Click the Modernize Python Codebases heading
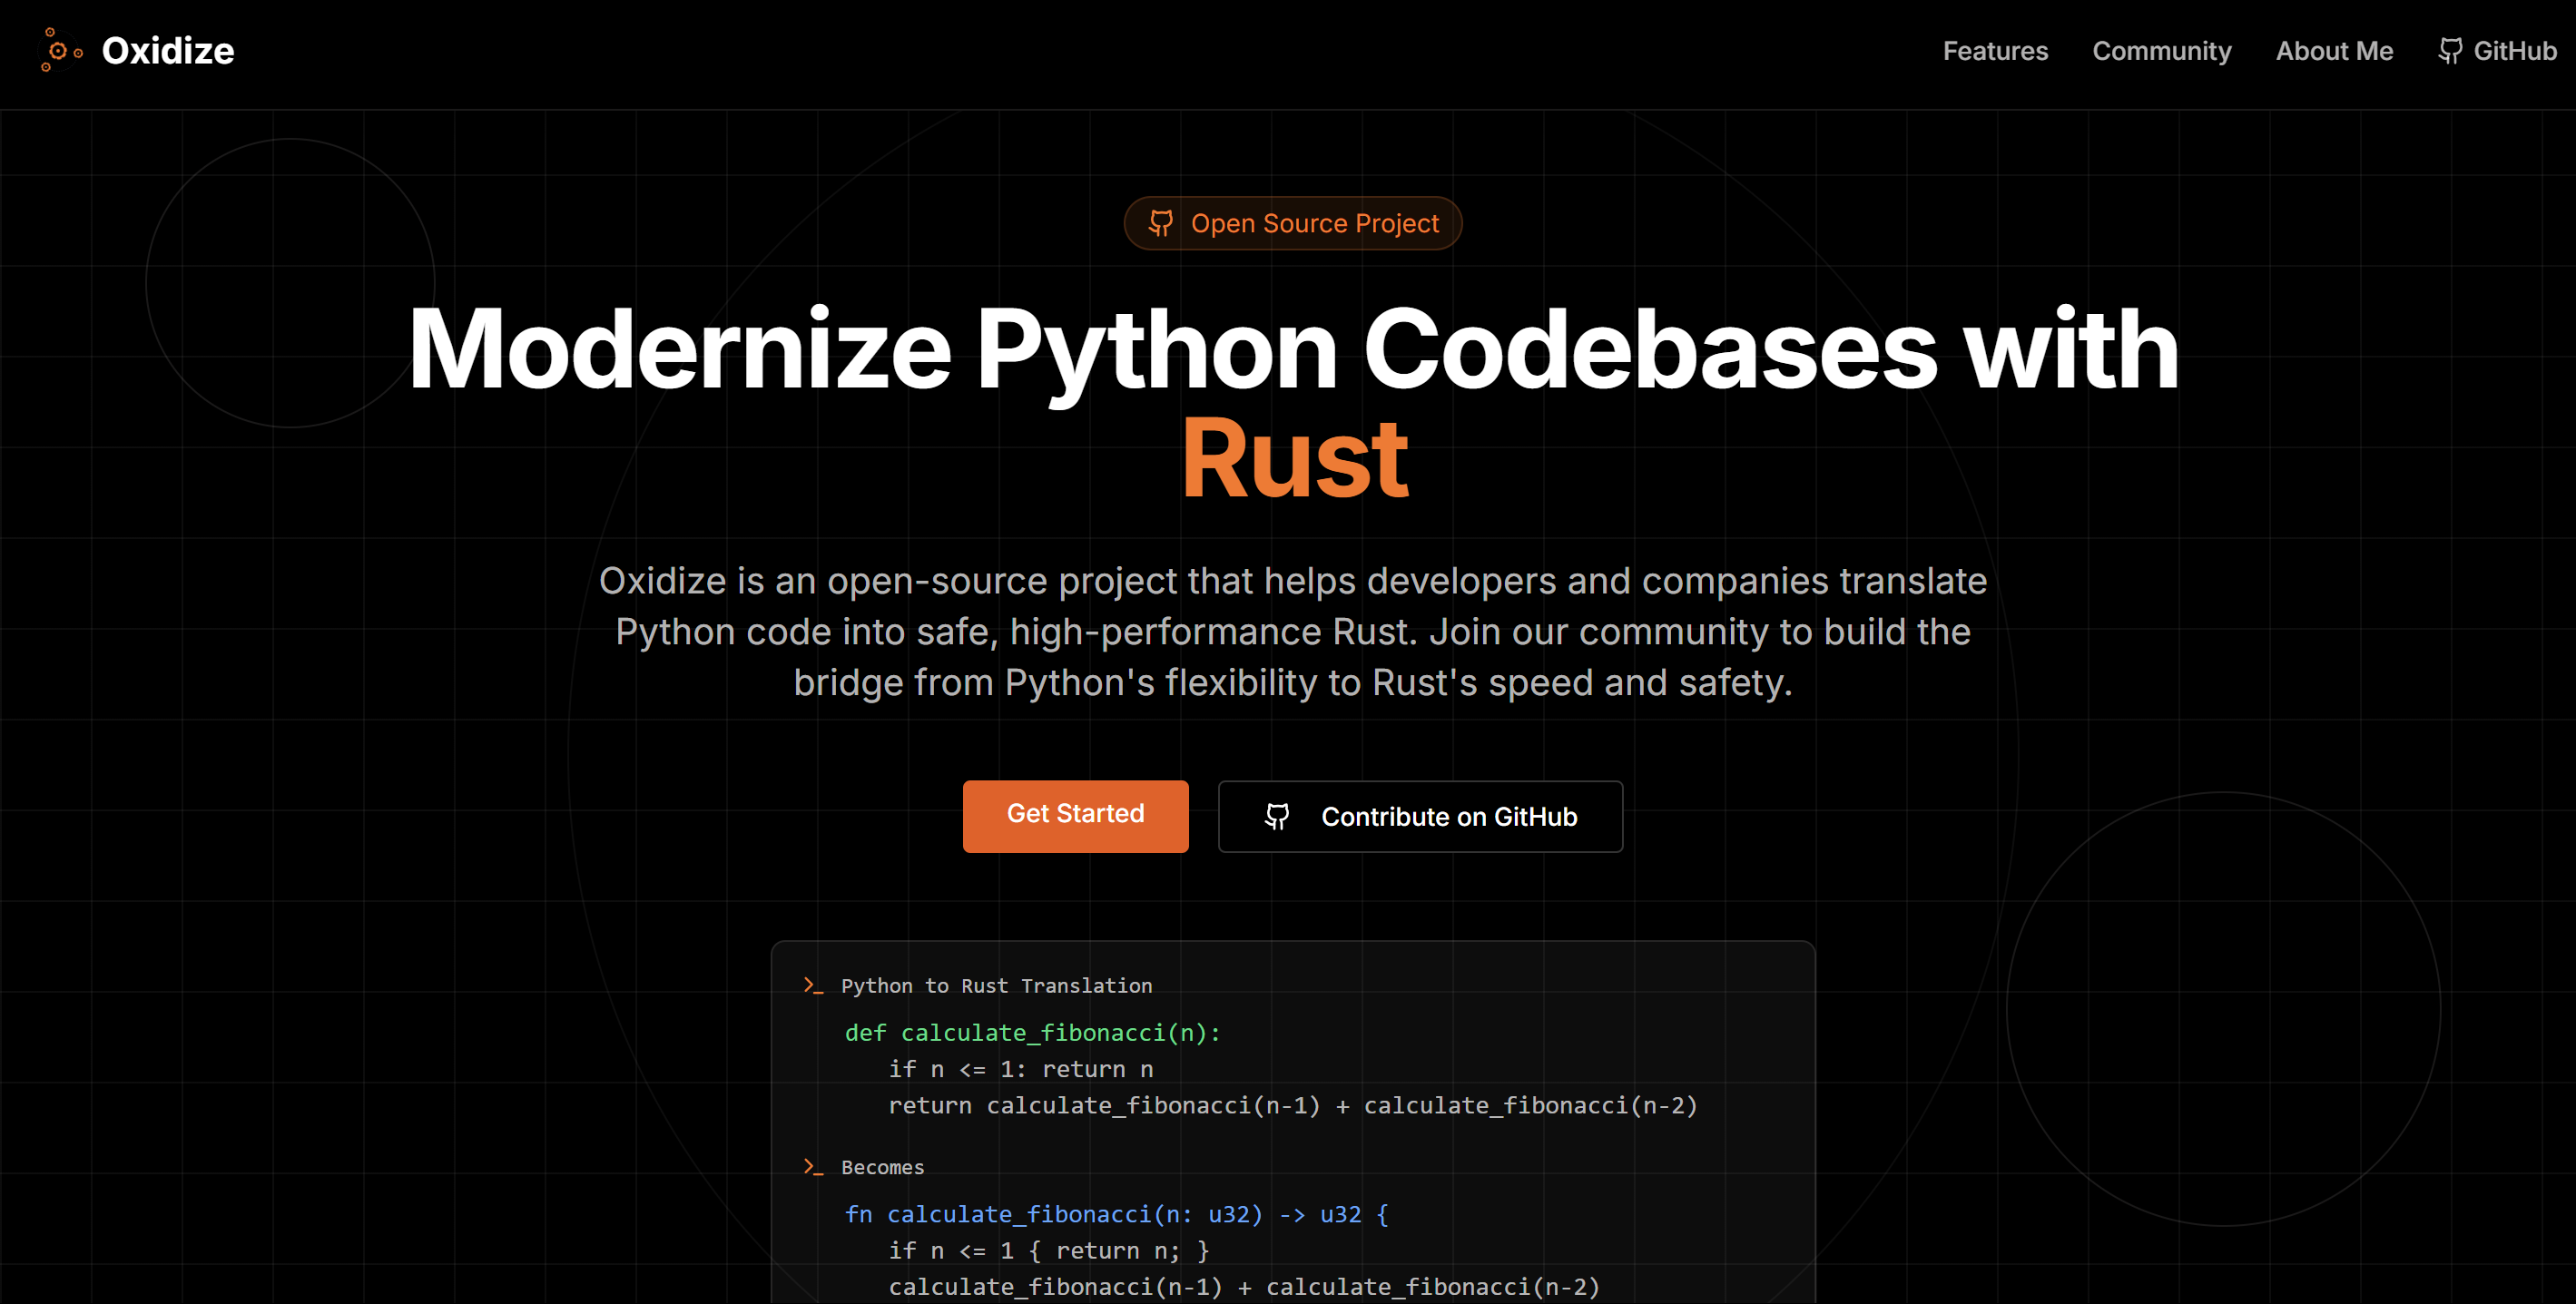Image resolution: width=2576 pixels, height=1304 pixels. (x=1292, y=349)
